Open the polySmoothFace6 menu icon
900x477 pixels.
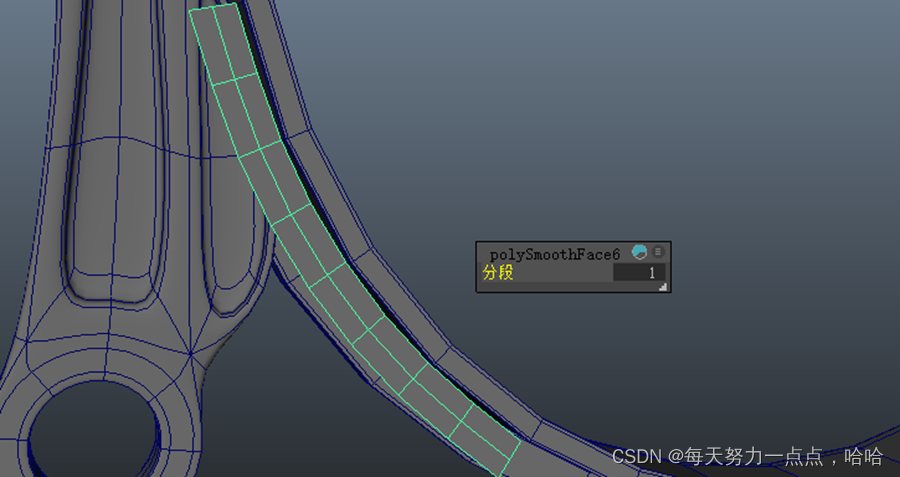coord(658,252)
